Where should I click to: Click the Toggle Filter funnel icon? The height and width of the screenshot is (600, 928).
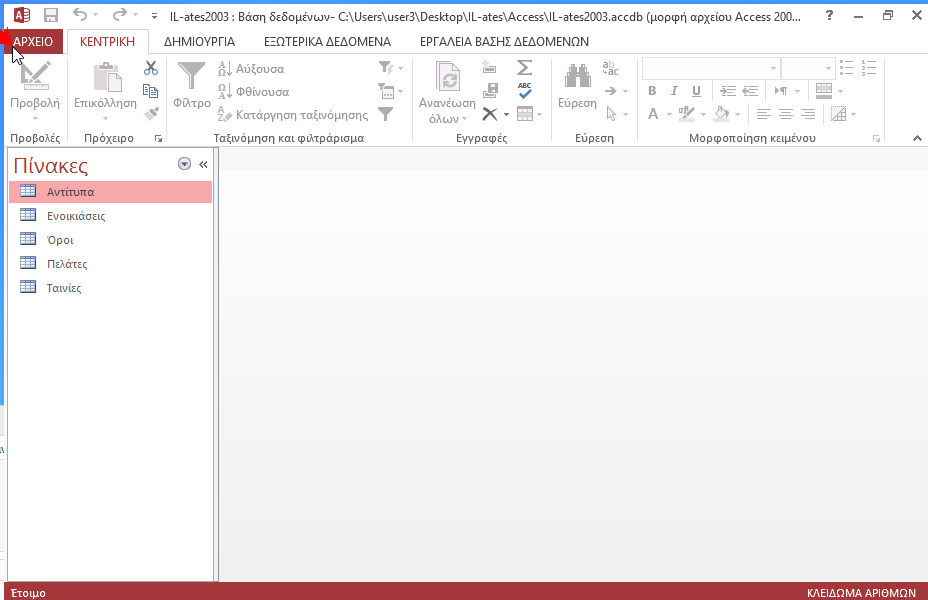(x=386, y=114)
